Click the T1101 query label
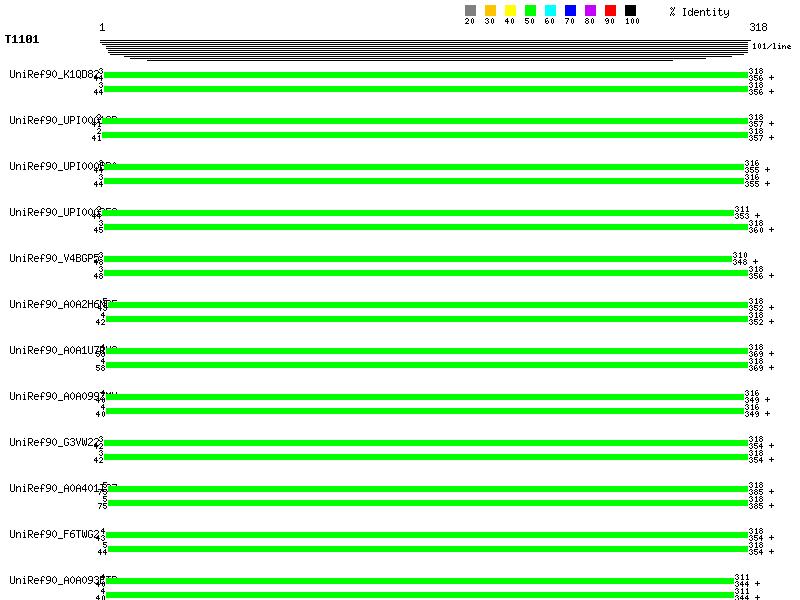Image resolution: width=800 pixels, height=600 pixels. click(22, 41)
